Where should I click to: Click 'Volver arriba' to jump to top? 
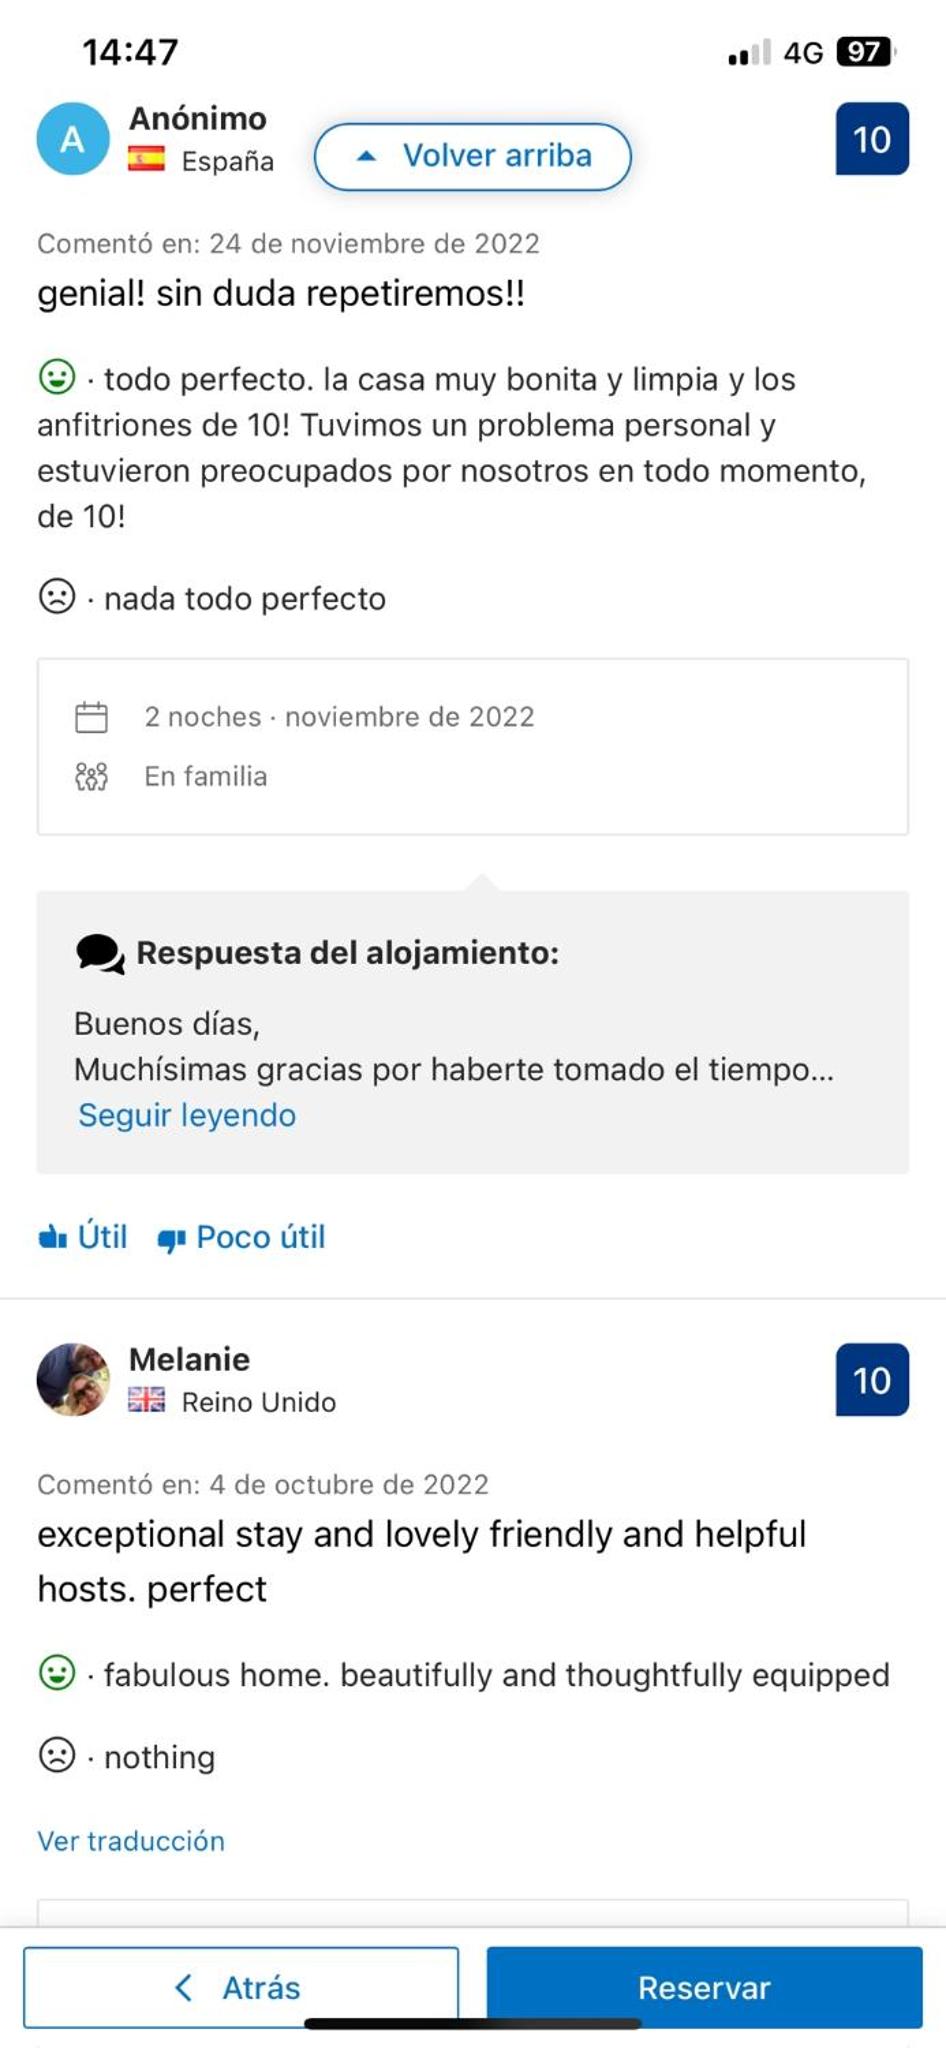(x=473, y=156)
